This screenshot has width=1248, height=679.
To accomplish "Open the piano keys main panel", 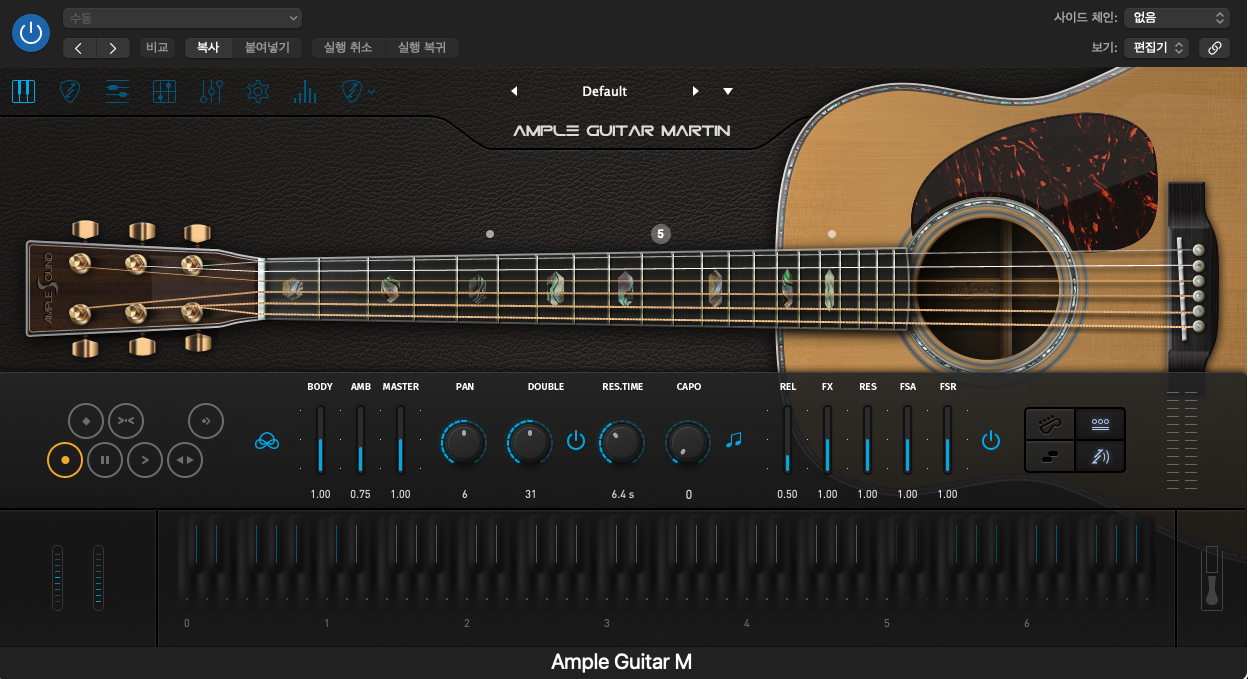I will click(x=23, y=92).
